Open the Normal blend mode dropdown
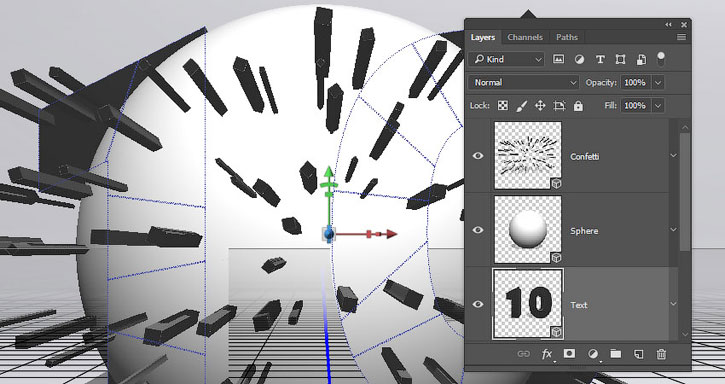The height and width of the screenshot is (384, 725). point(524,82)
